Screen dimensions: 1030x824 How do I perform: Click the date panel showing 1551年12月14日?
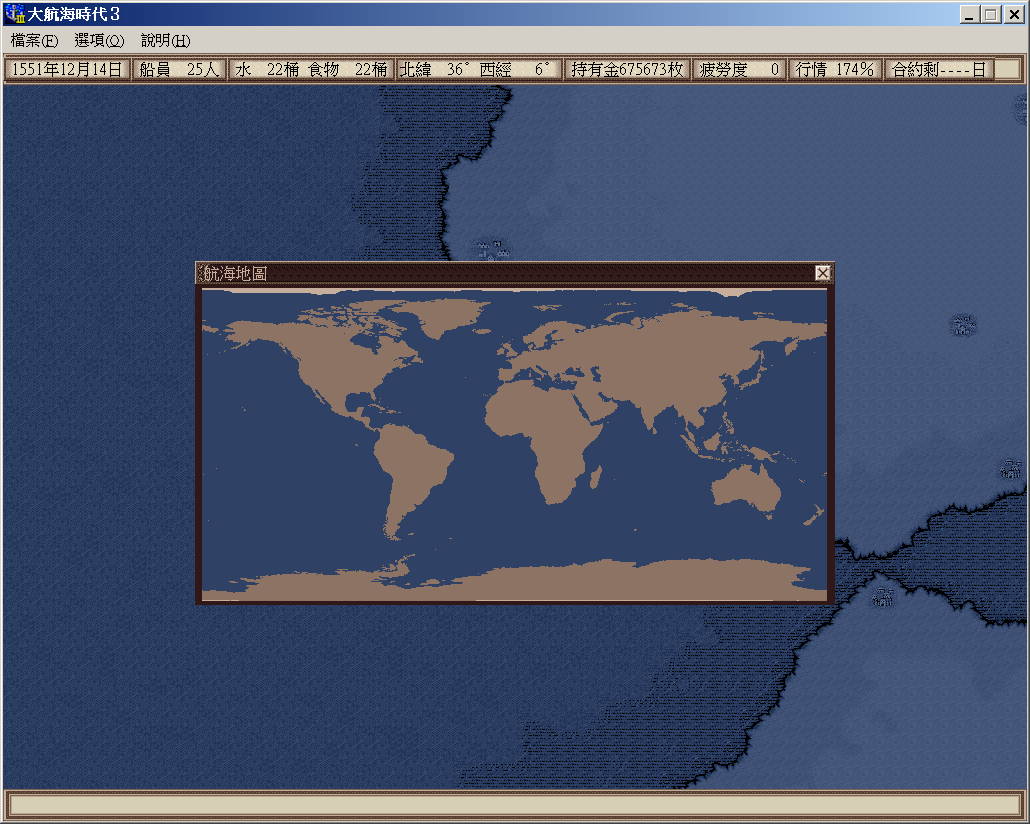tap(67, 69)
